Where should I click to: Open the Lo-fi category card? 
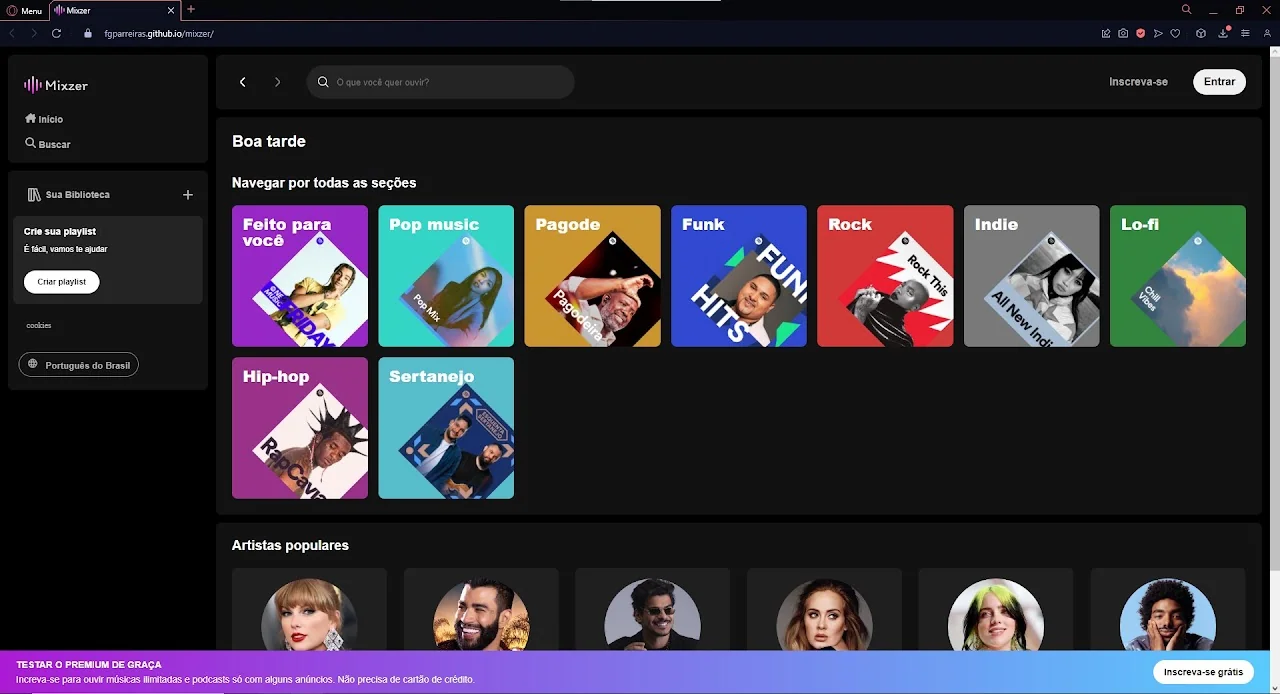pyautogui.click(x=1178, y=276)
